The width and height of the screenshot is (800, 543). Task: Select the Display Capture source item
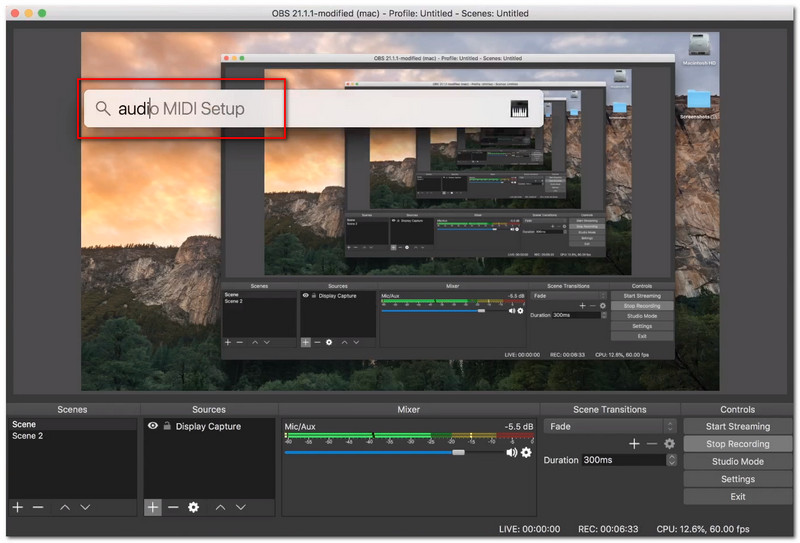[210, 426]
